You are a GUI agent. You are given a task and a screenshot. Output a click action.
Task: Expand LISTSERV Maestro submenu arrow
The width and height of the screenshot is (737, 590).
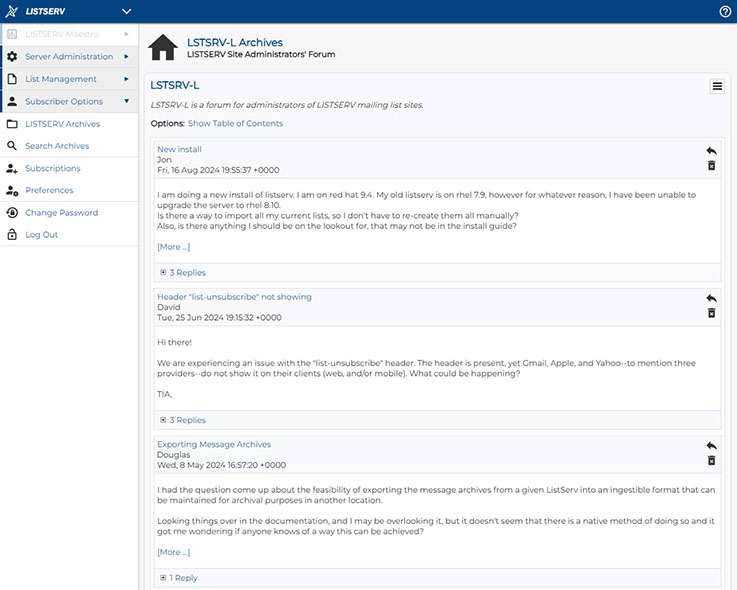[x=126, y=34]
